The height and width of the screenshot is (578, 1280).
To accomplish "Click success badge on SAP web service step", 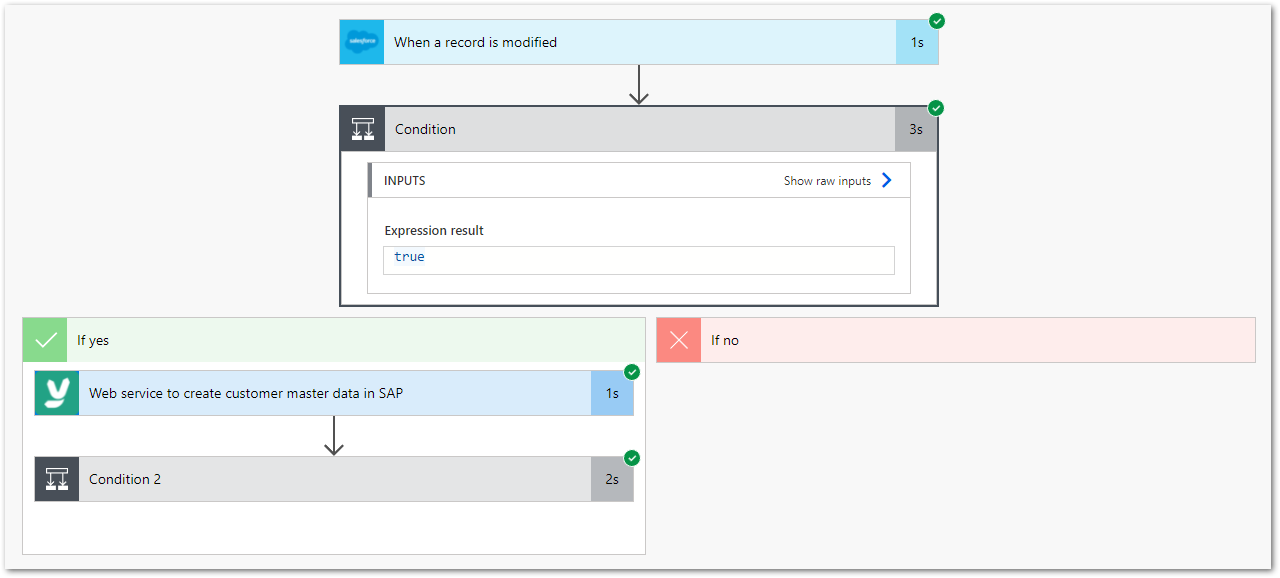I will click(632, 372).
